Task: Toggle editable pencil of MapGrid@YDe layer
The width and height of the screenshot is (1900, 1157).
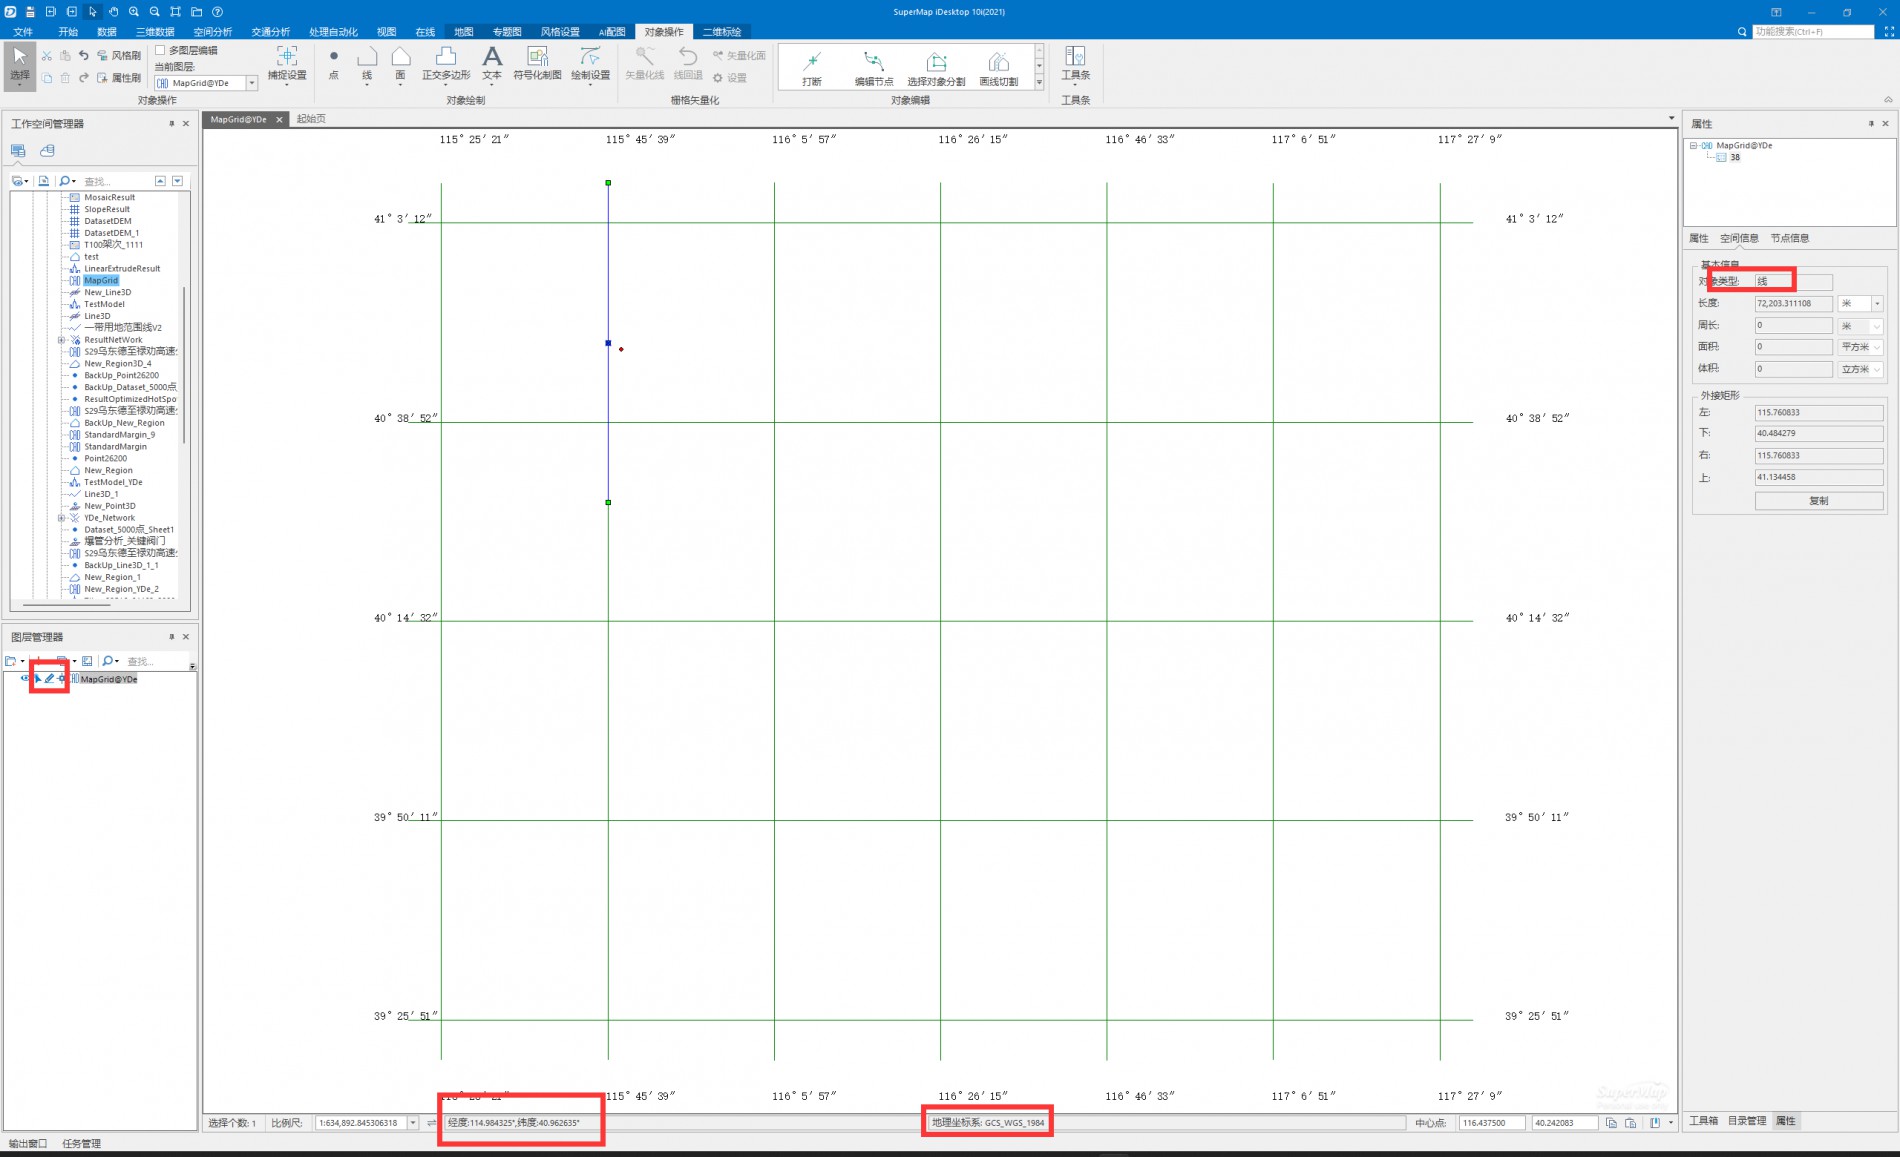Action: pyautogui.click(x=50, y=679)
